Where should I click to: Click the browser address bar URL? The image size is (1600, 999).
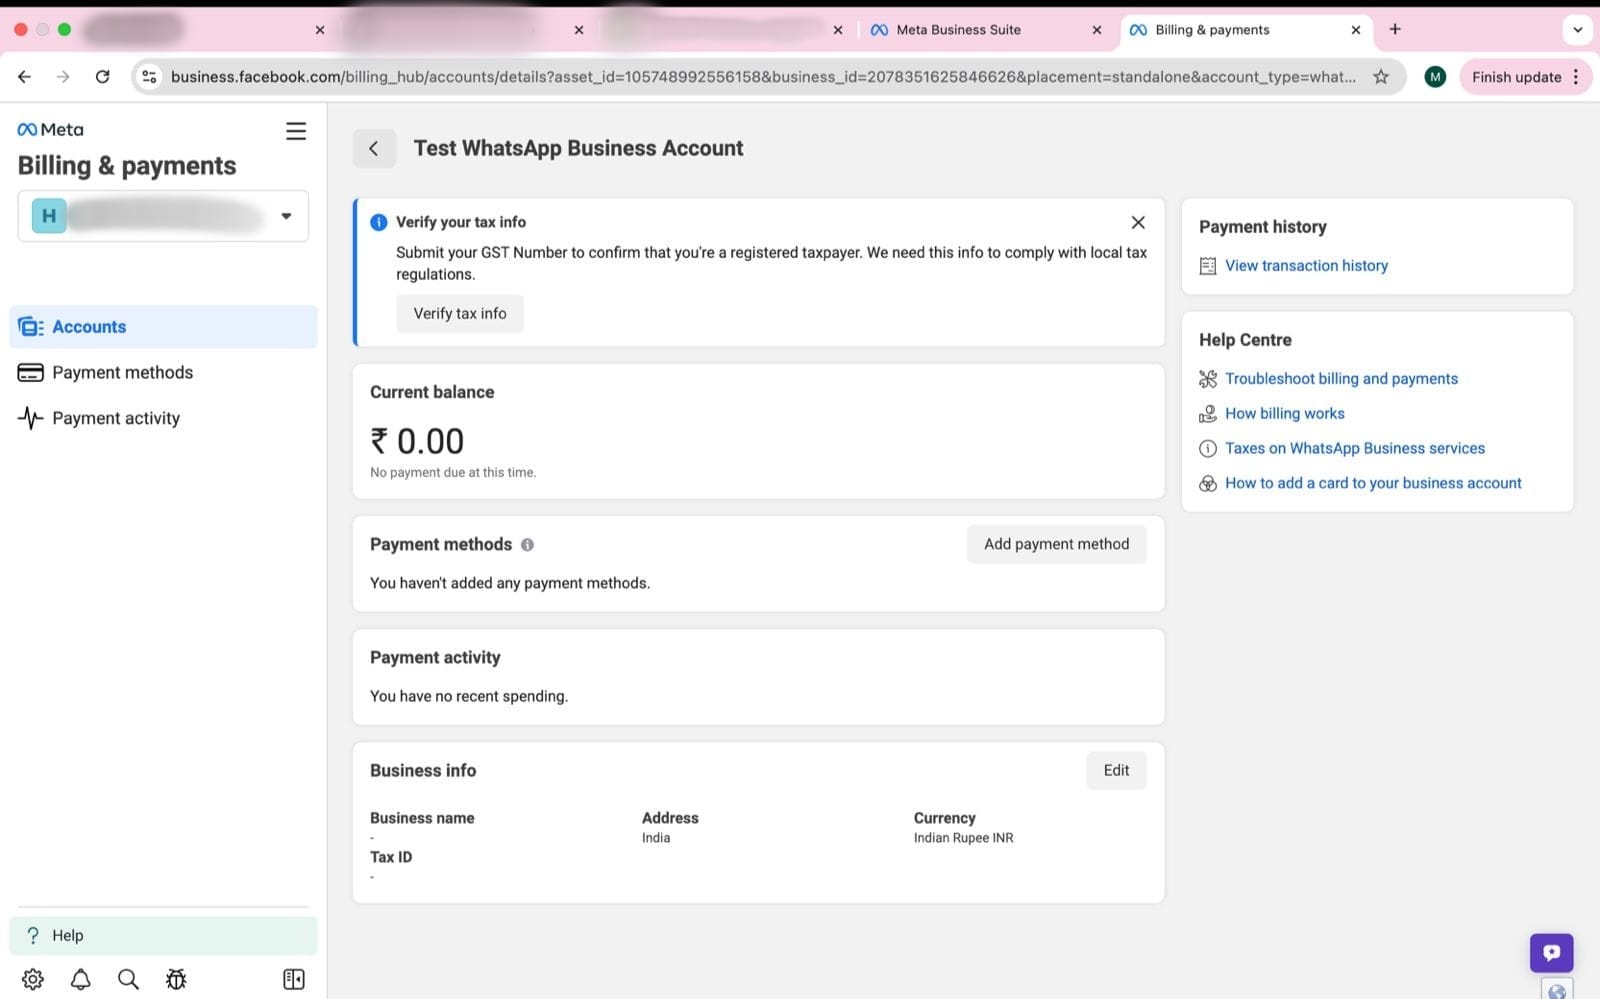point(760,77)
